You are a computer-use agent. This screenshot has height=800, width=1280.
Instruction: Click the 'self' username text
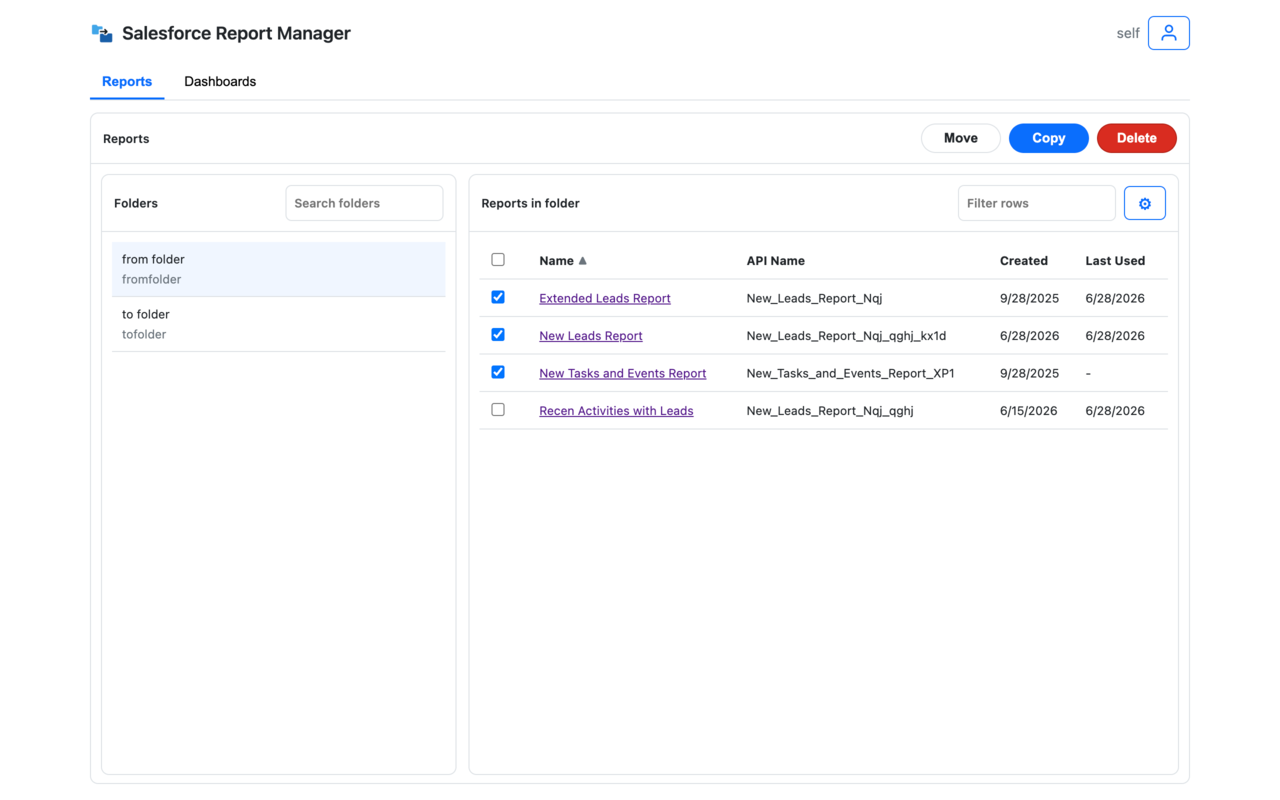coord(1128,33)
